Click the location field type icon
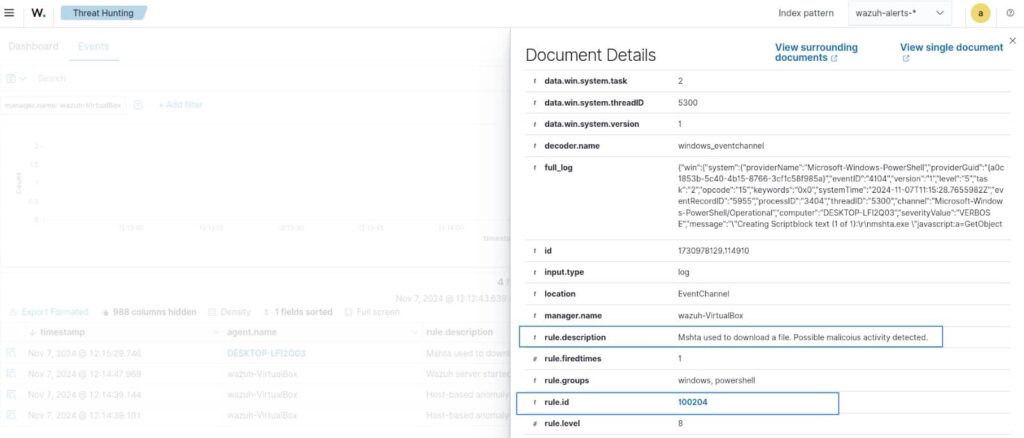 pos(534,294)
